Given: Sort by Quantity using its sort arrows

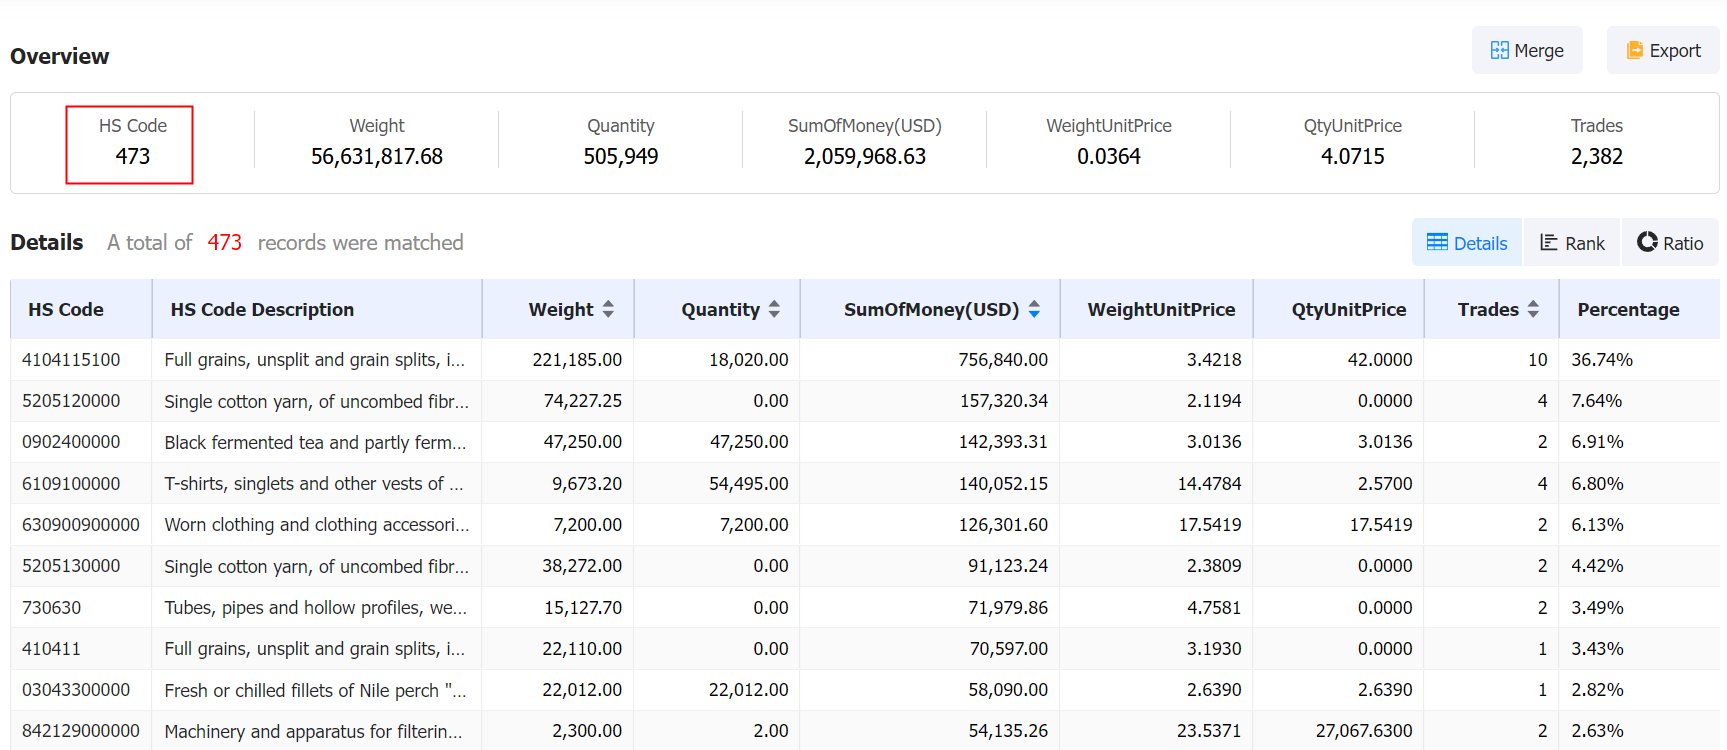Looking at the screenshot, I should pyautogui.click(x=774, y=310).
